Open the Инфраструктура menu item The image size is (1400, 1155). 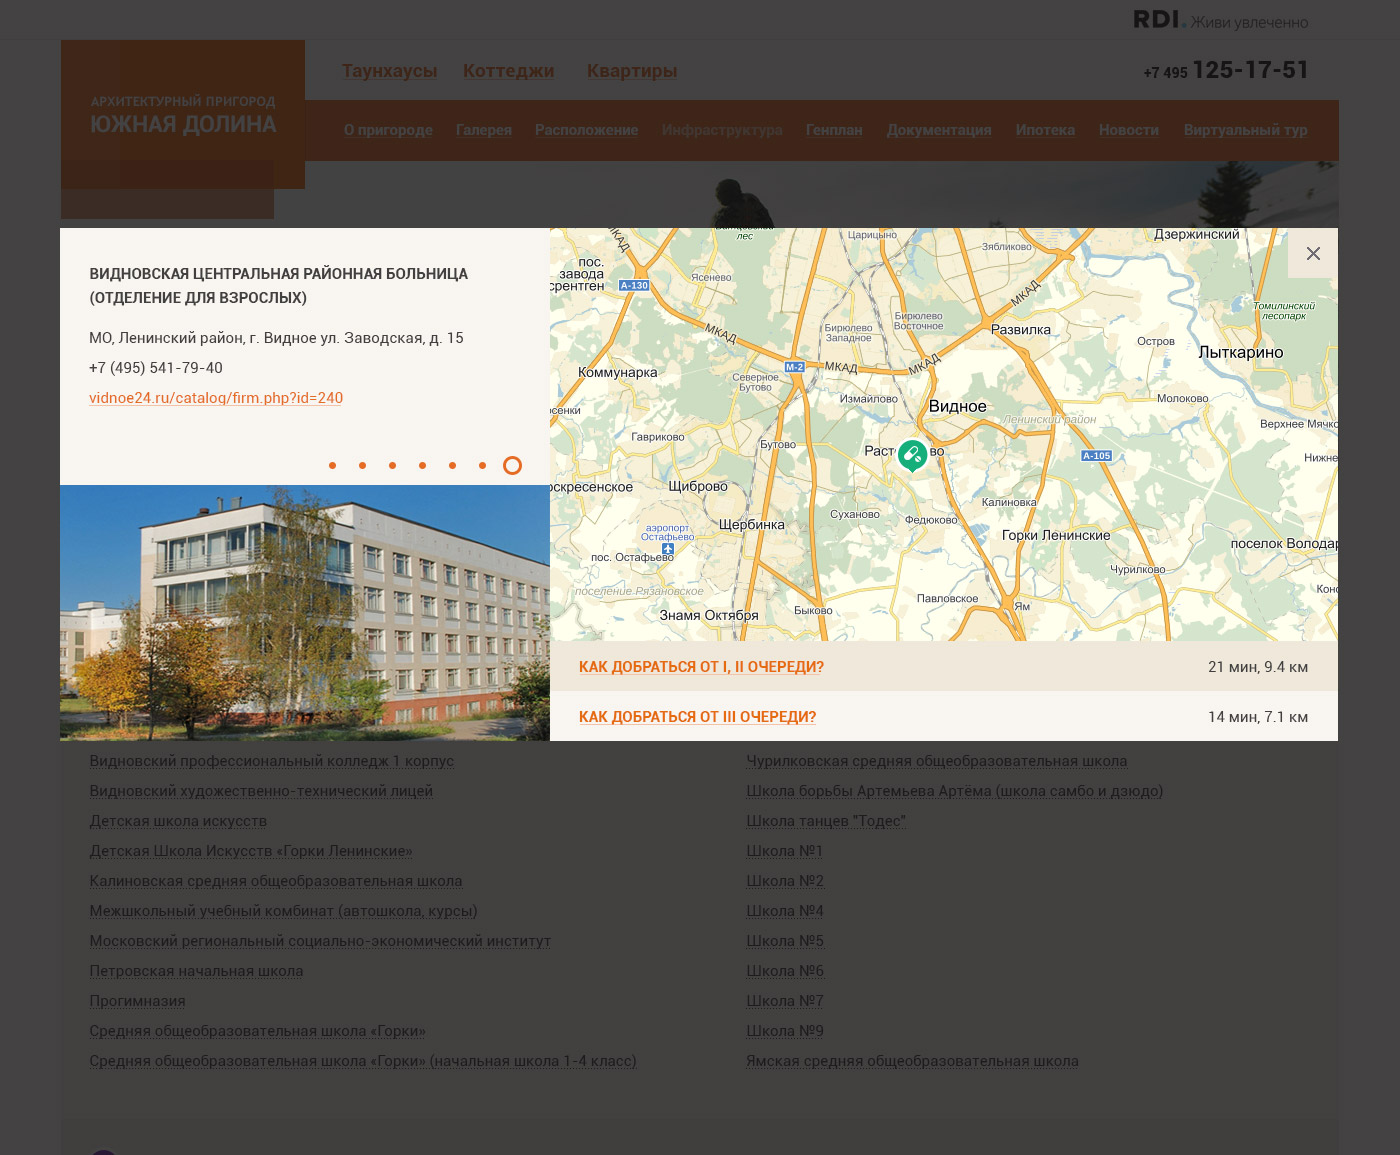coord(722,130)
